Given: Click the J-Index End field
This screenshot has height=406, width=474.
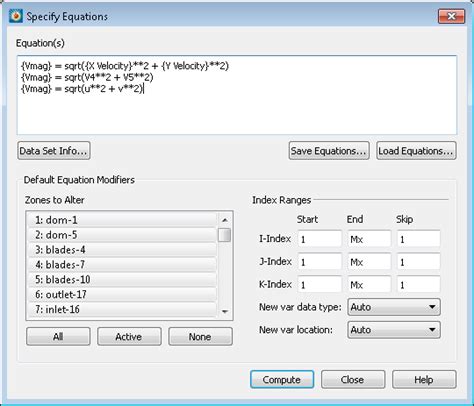Looking at the screenshot, I should [x=369, y=262].
